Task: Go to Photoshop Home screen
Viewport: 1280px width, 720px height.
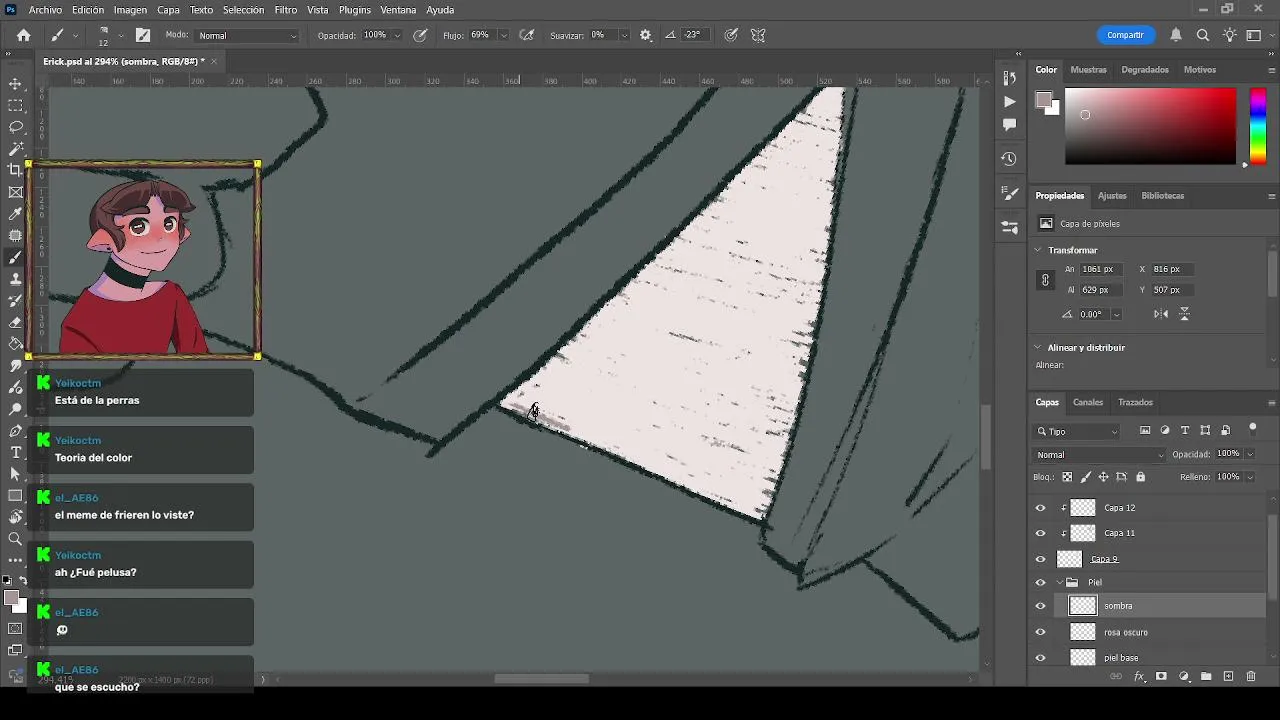Action: point(24,35)
